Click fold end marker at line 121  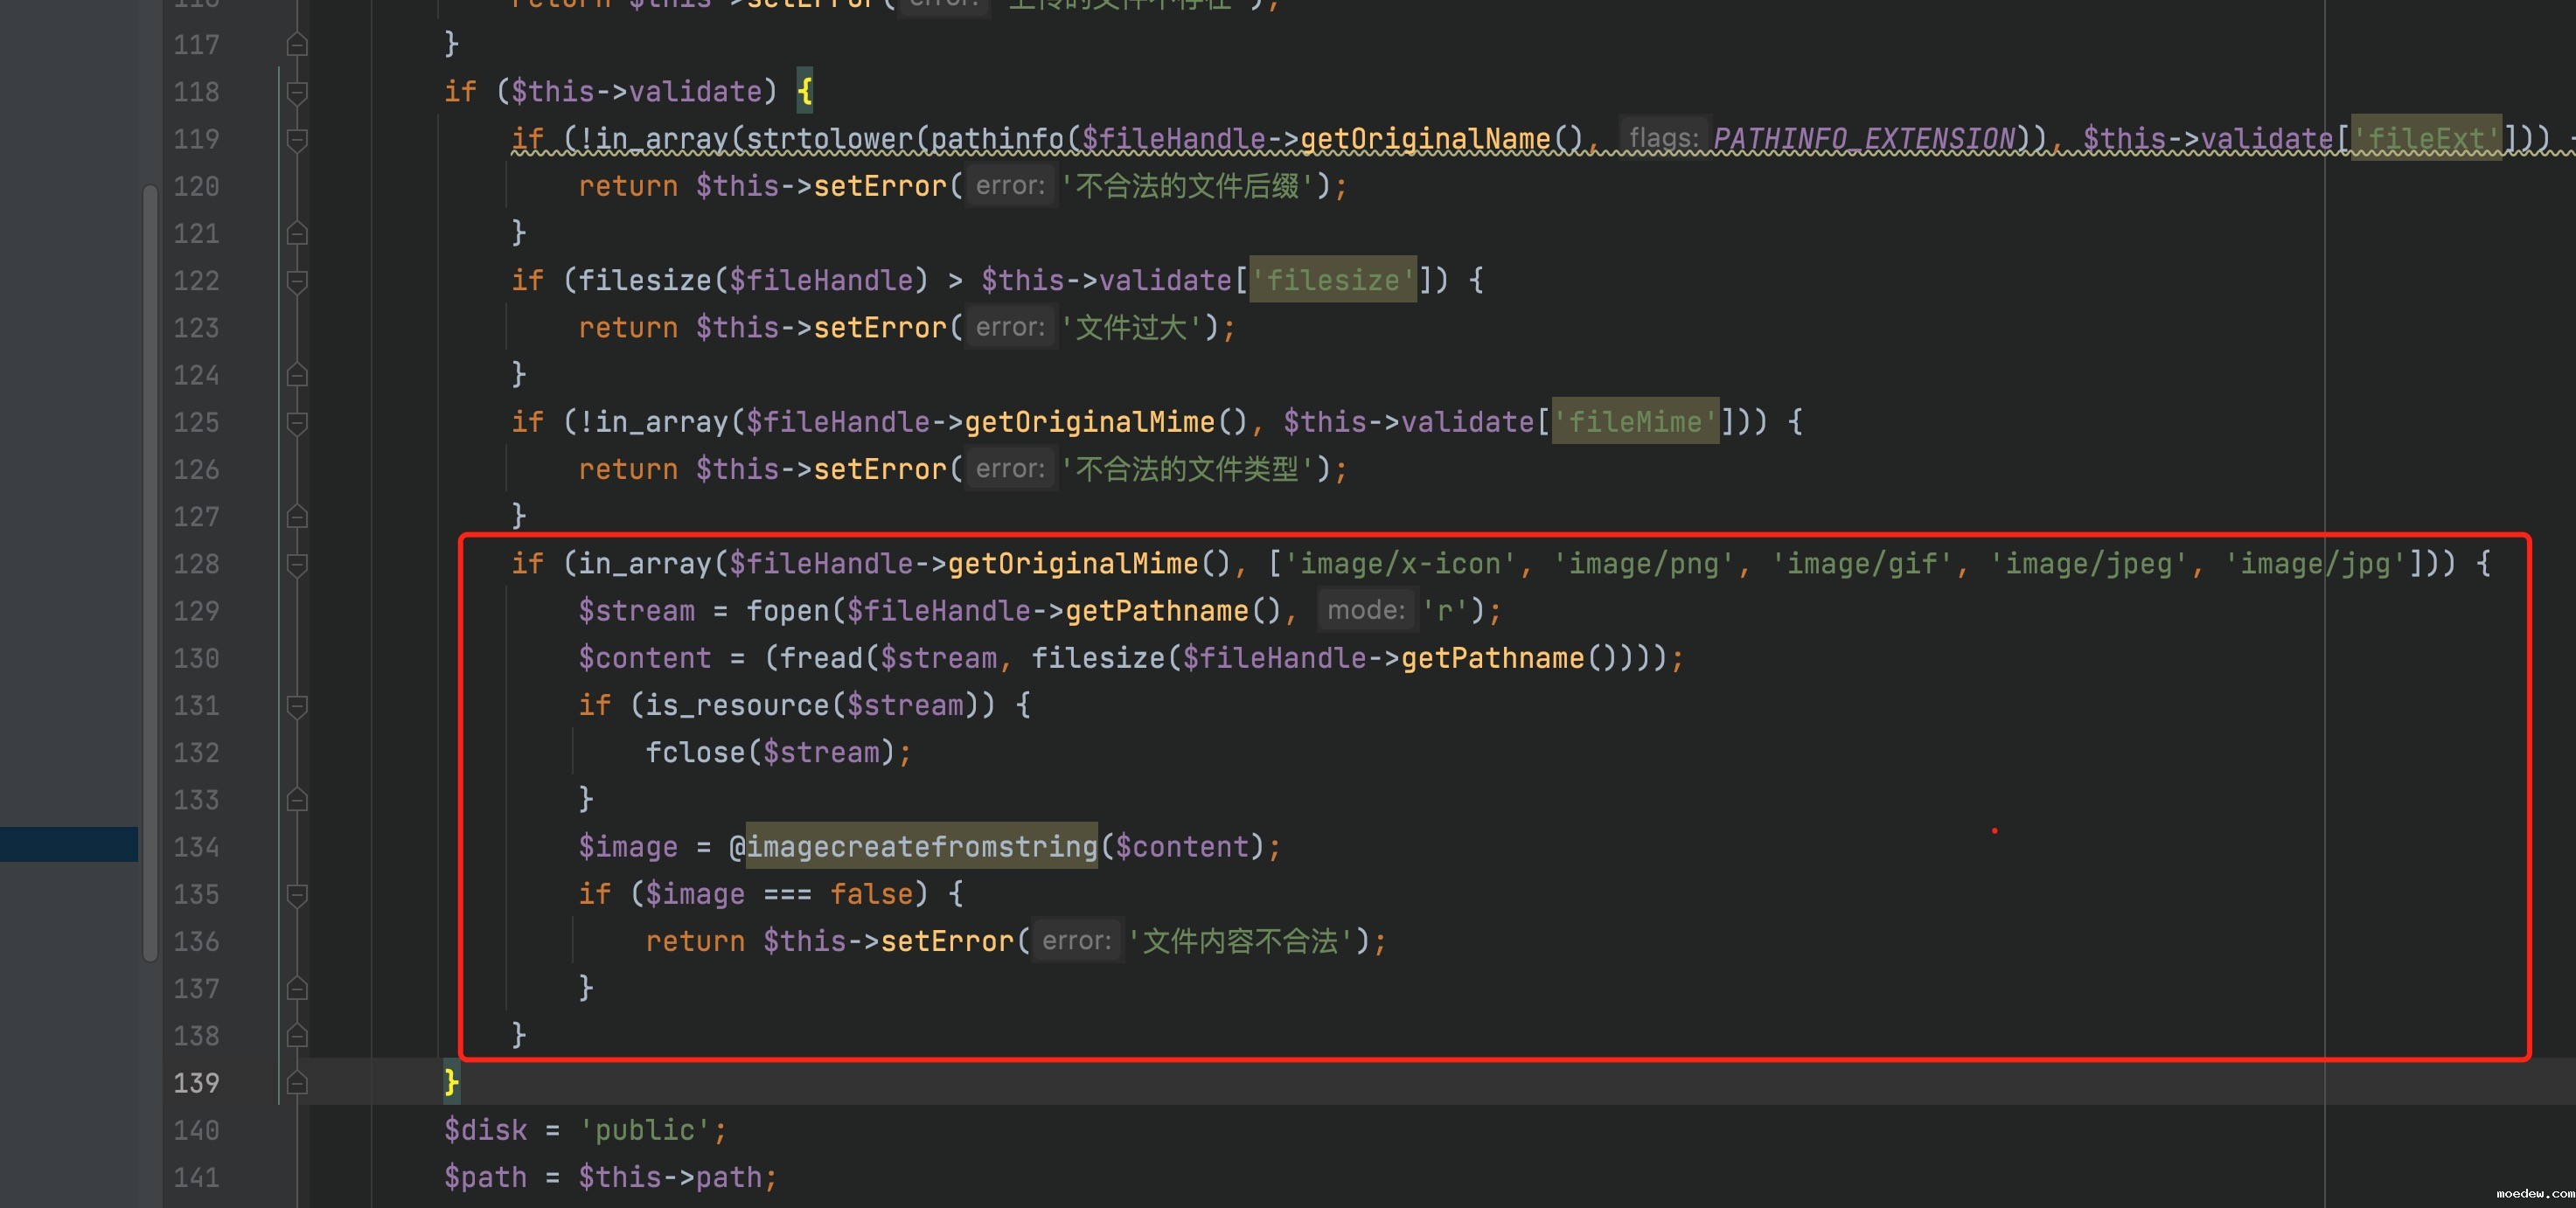point(296,234)
